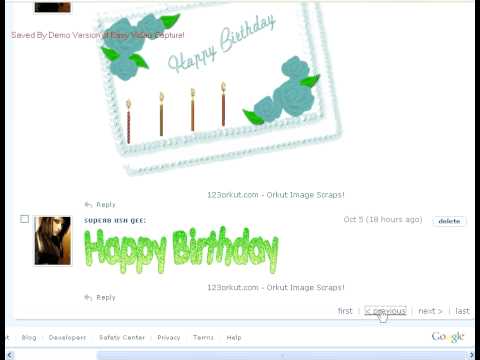Viewport: 480px width, 360px height.
Task: Open the Developers footer link
Action: pos(67,337)
